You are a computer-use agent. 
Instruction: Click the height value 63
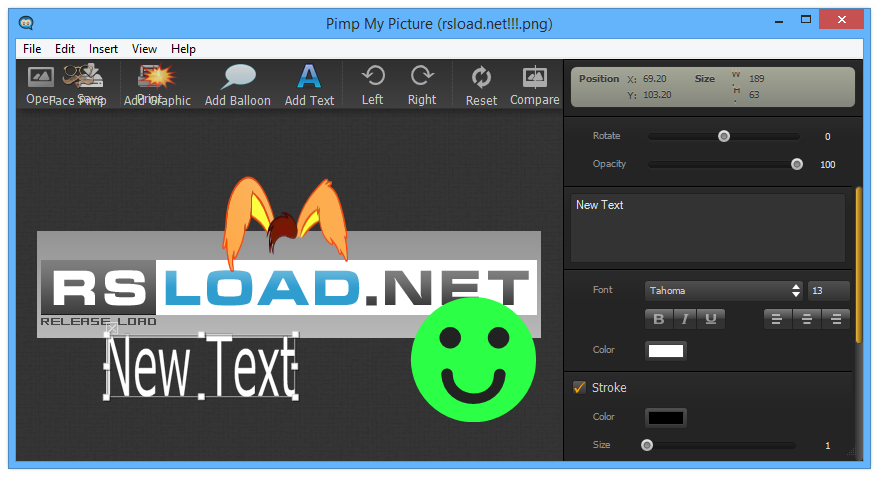click(x=754, y=95)
